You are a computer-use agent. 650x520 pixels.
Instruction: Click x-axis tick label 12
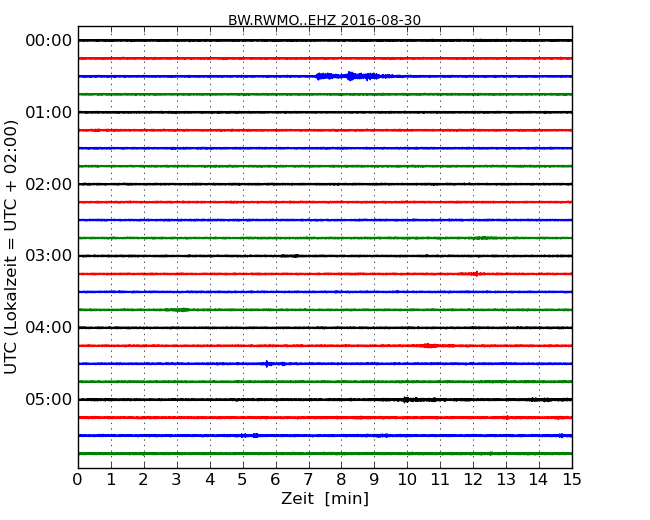pyautogui.click(x=473, y=480)
